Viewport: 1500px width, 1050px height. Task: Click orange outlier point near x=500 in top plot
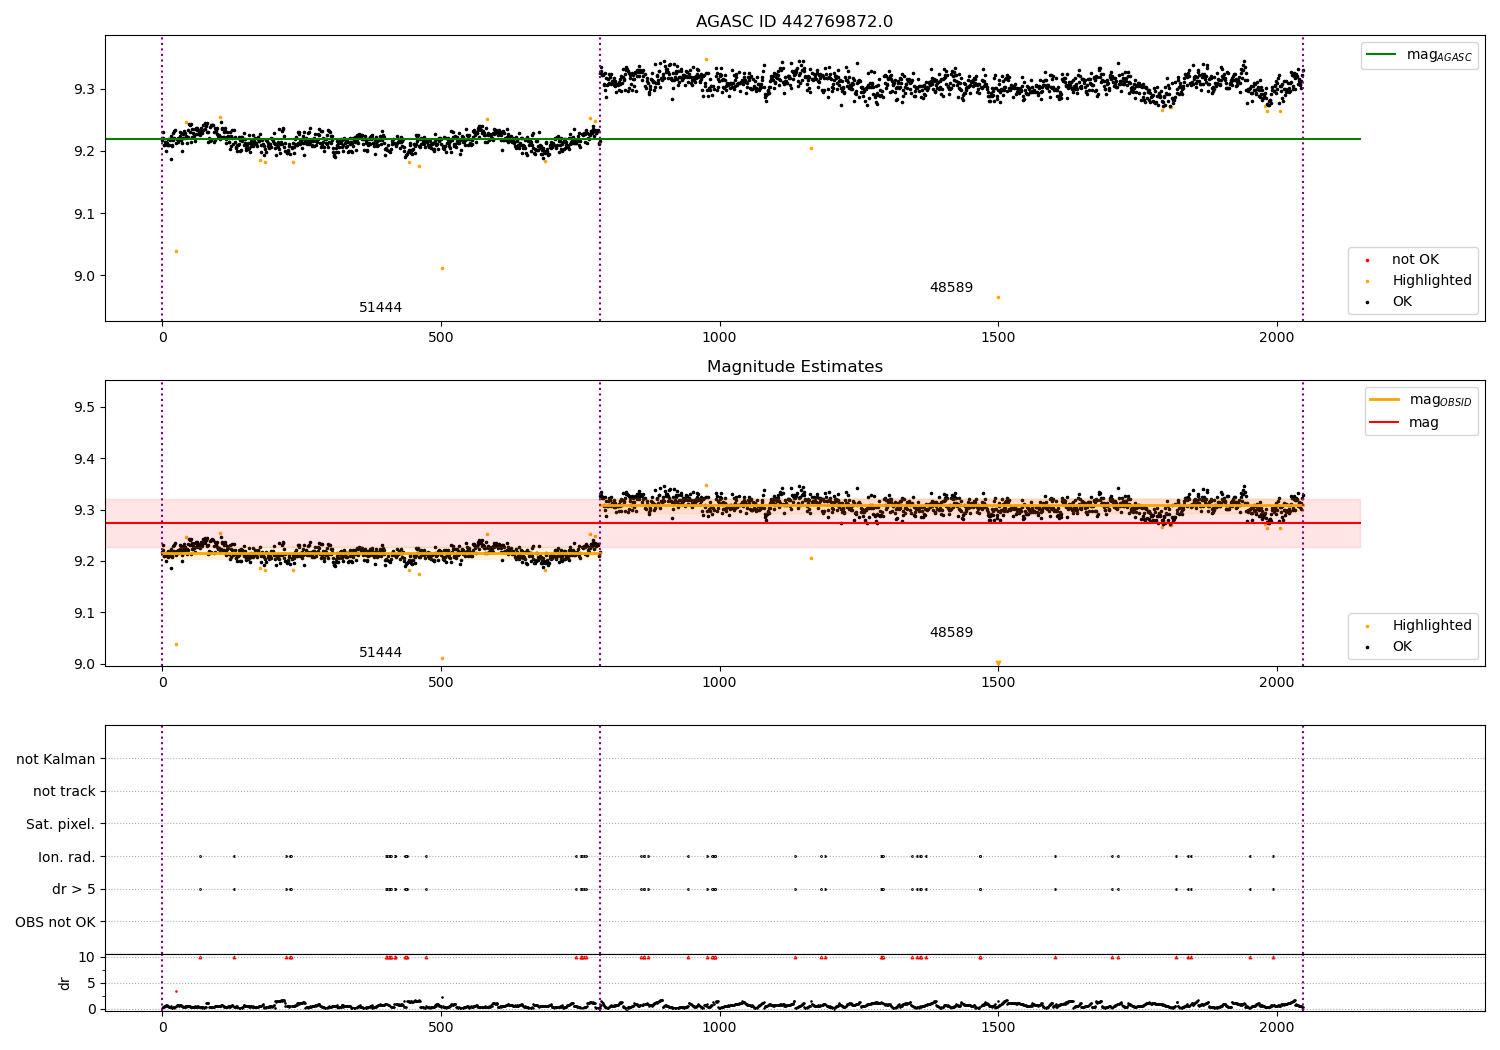(x=442, y=268)
